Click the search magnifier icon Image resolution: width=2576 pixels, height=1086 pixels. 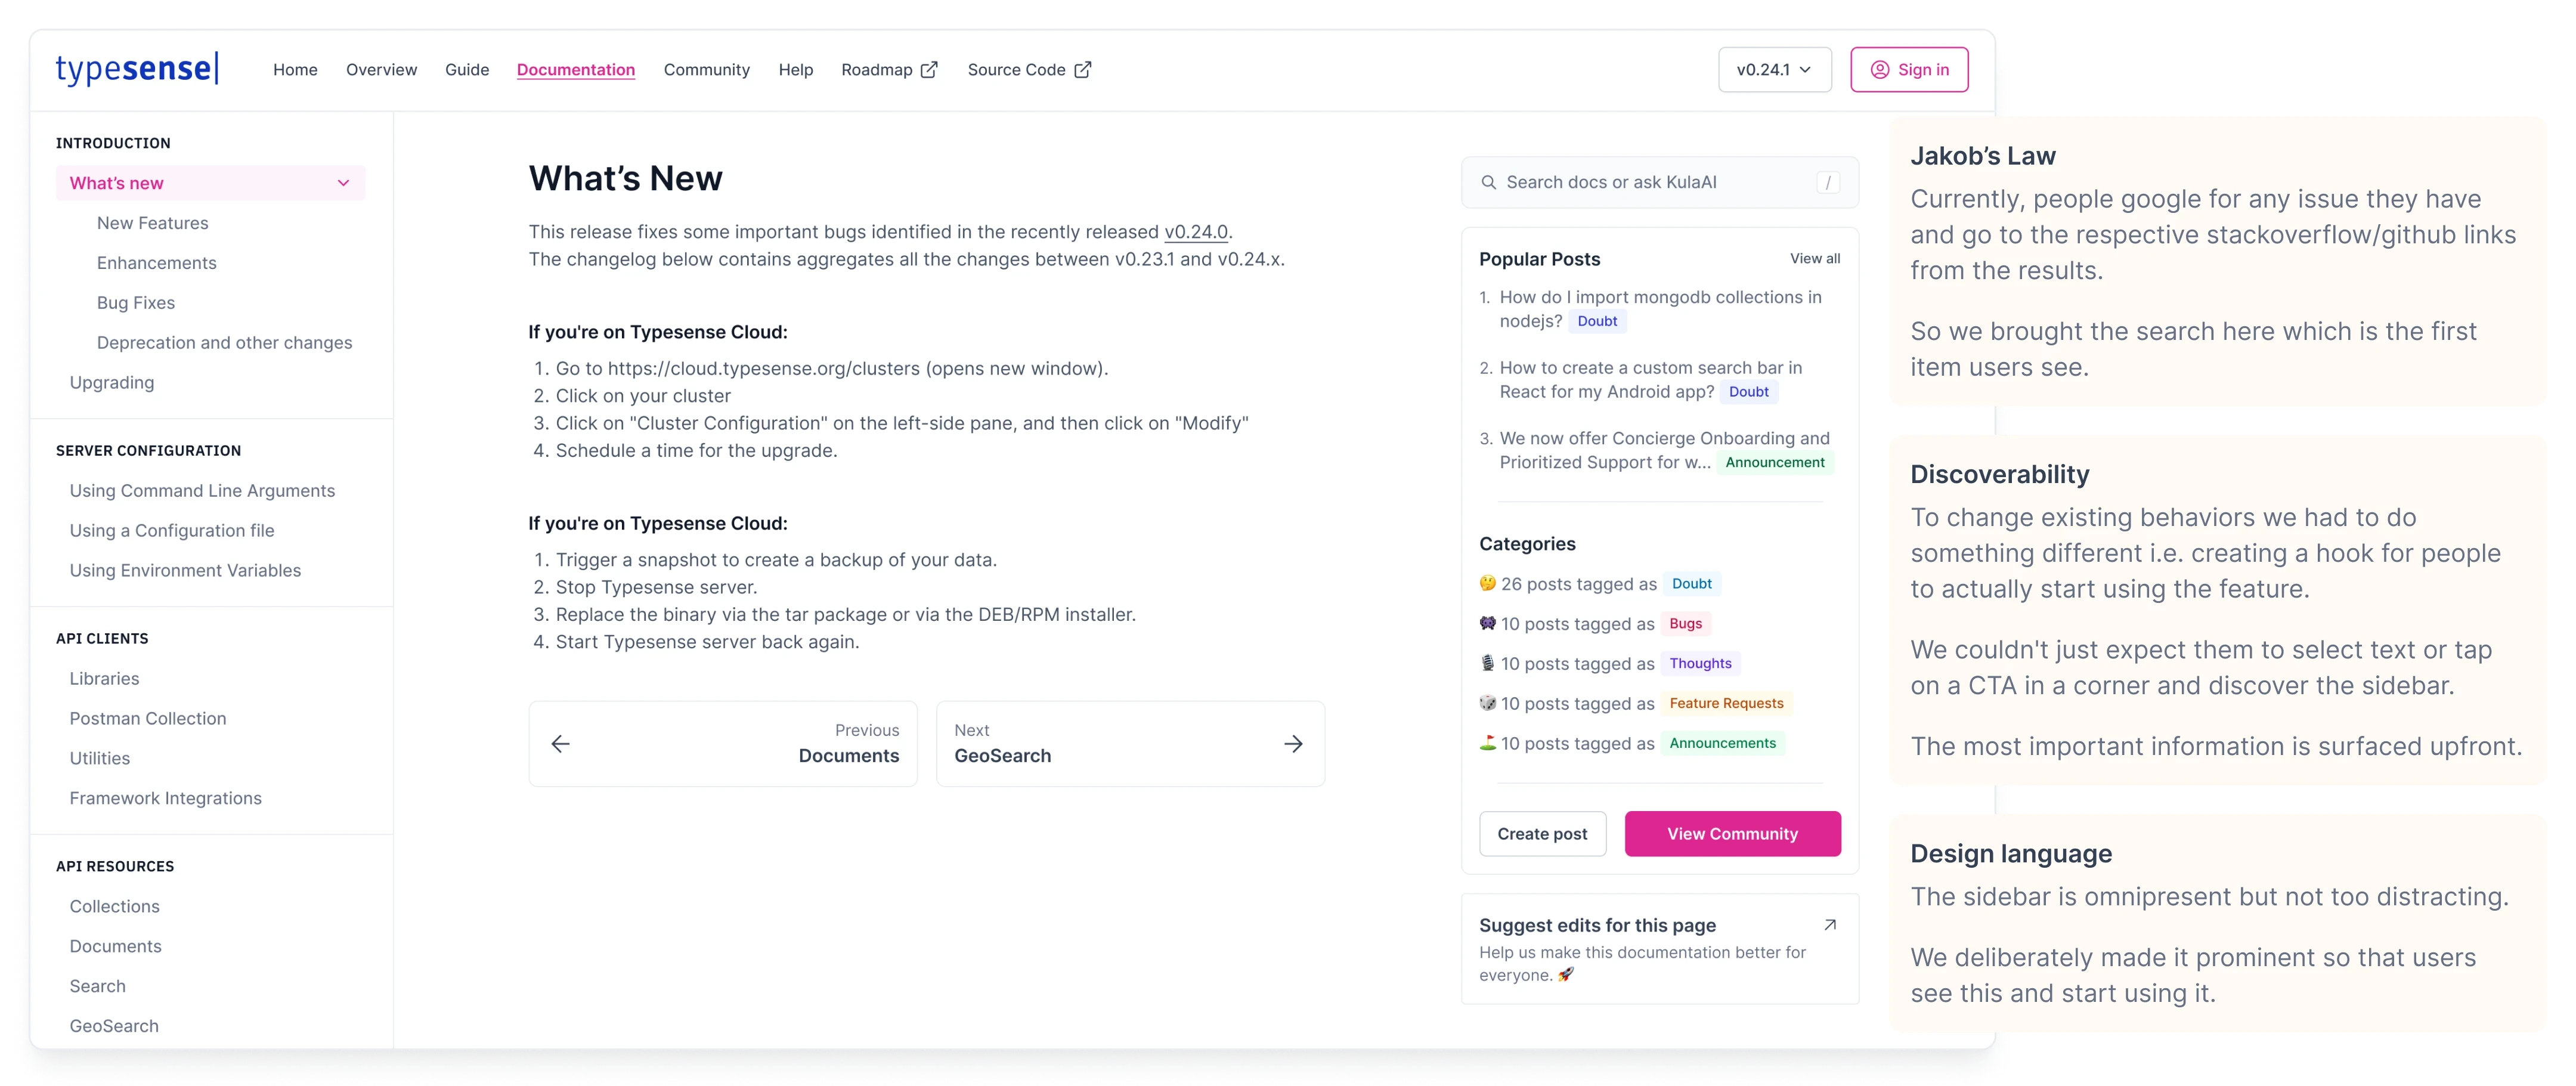[x=1489, y=182]
